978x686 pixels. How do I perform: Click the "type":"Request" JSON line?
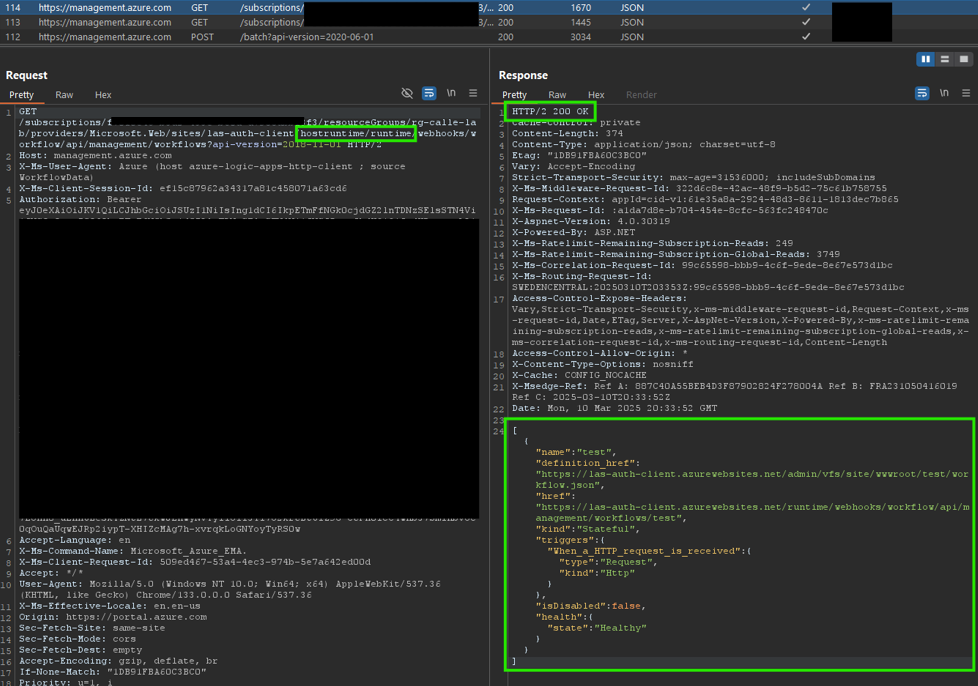(x=609, y=562)
